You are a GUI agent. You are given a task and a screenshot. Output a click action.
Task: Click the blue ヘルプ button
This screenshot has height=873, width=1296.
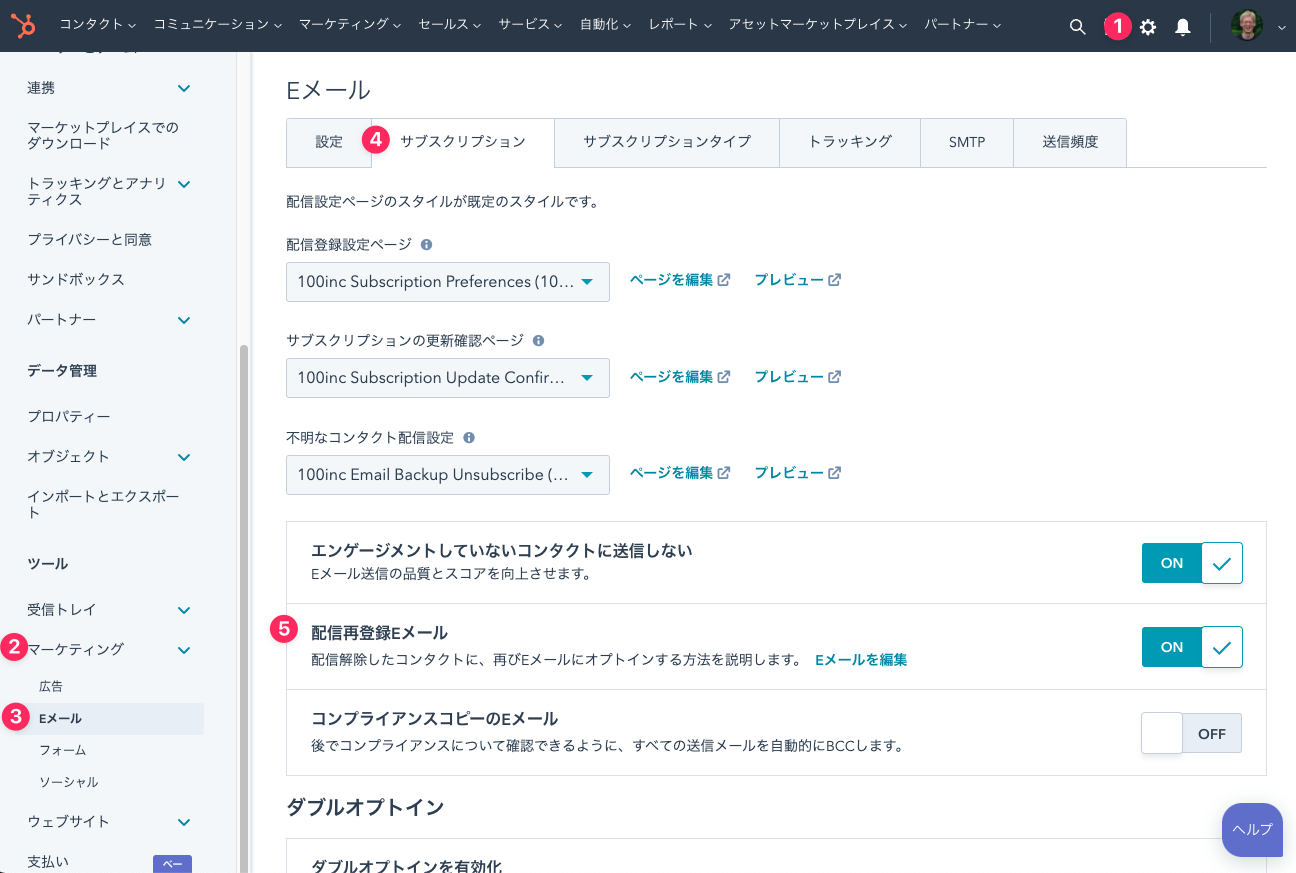(1252, 829)
